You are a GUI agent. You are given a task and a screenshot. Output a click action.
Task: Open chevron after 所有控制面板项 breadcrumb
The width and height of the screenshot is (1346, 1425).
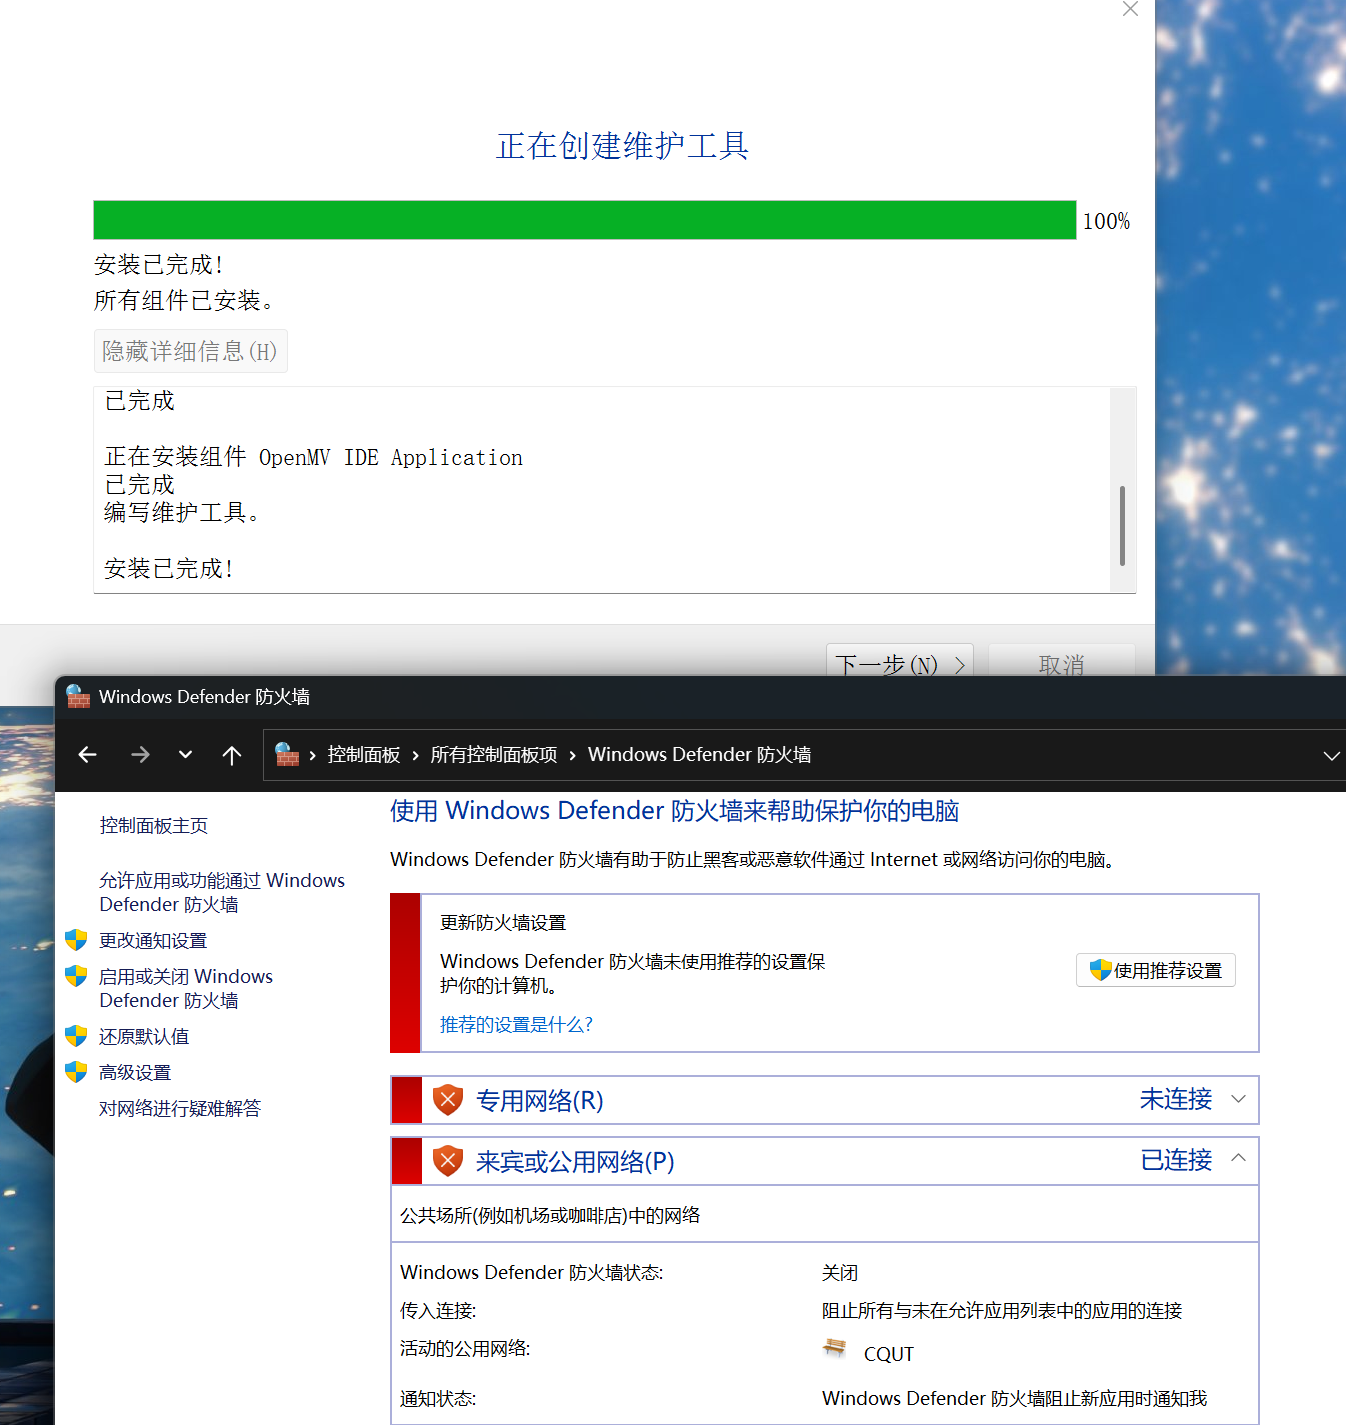coord(572,755)
